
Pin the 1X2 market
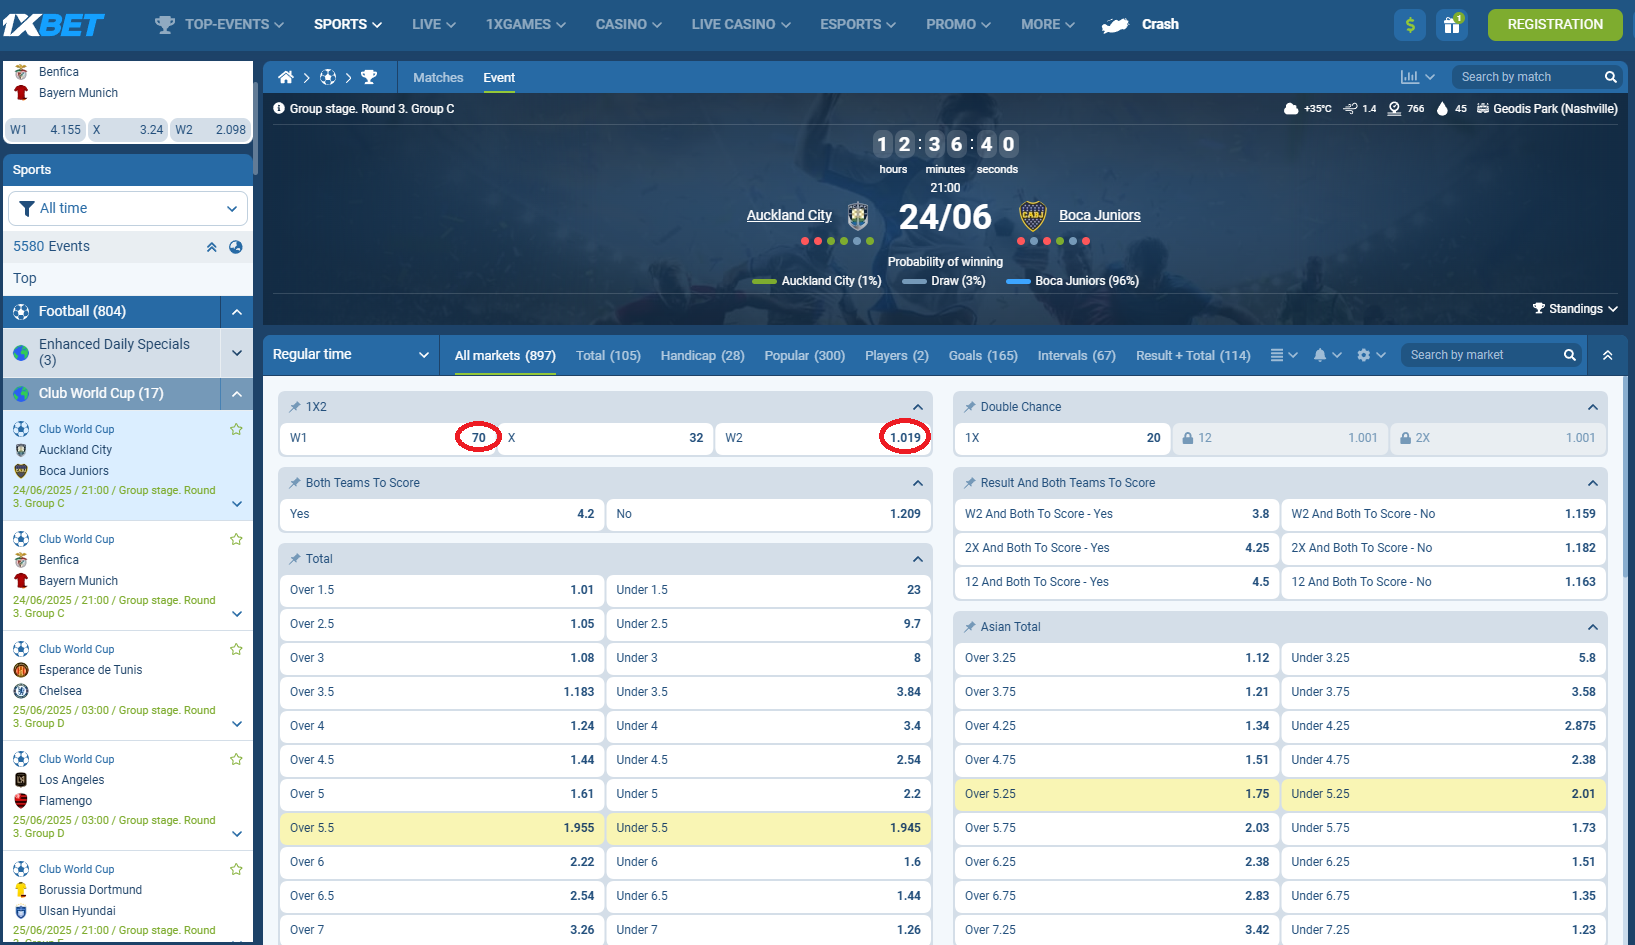tap(295, 407)
